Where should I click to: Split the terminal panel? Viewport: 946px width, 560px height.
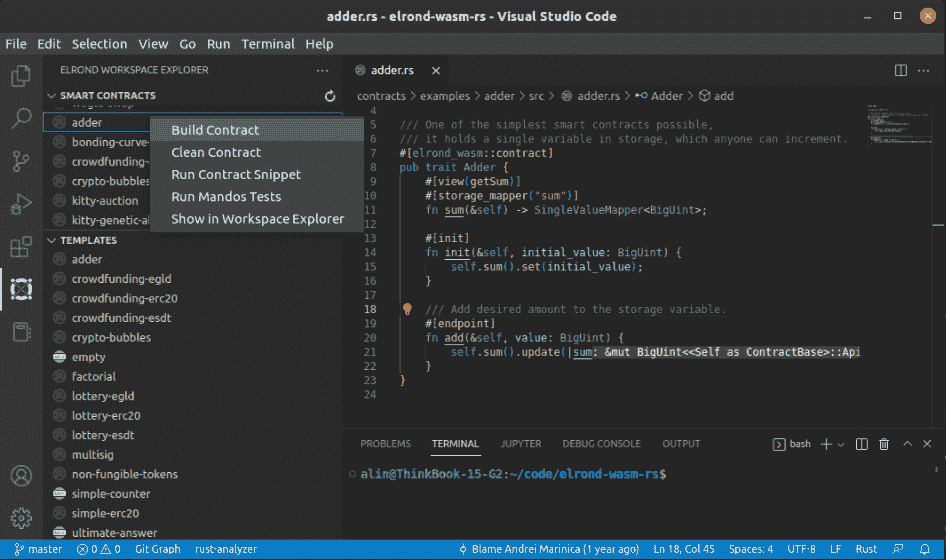[862, 444]
